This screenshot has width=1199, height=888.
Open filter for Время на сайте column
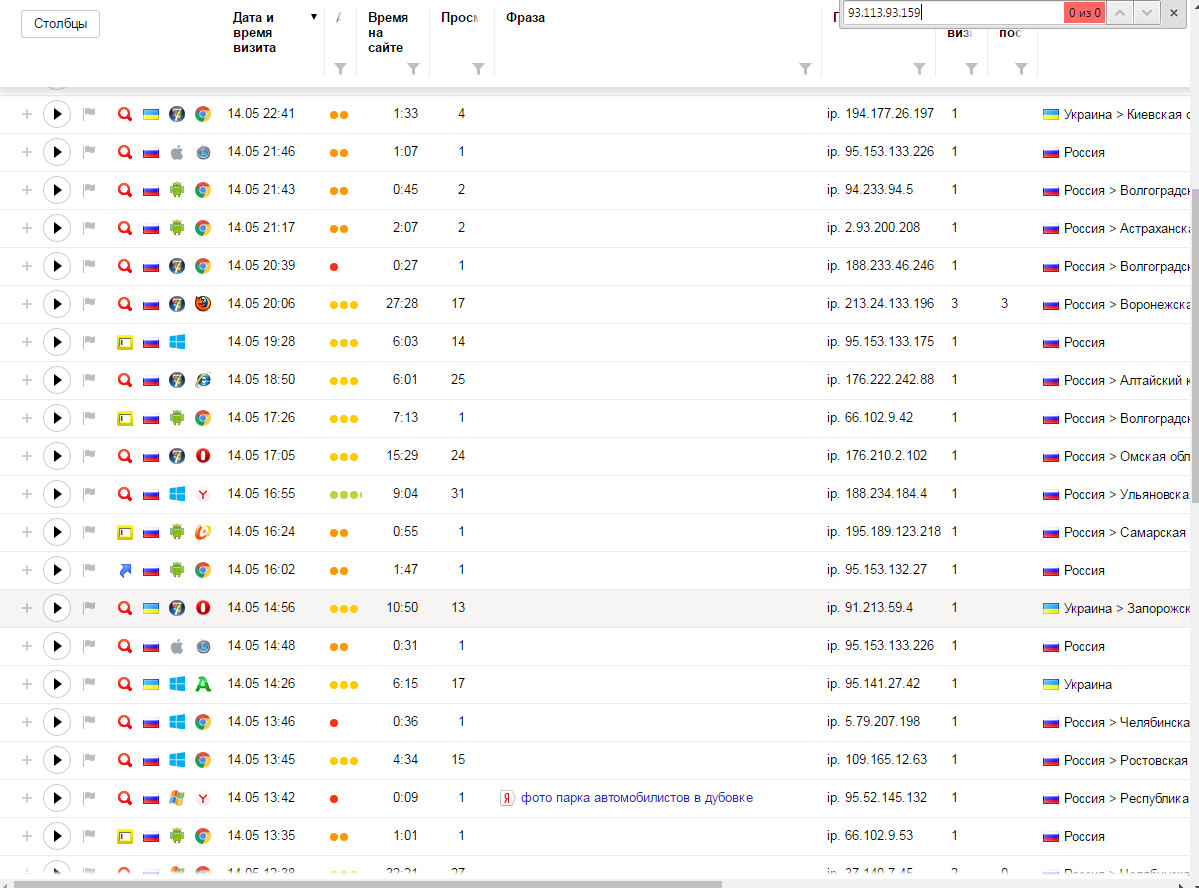point(413,69)
